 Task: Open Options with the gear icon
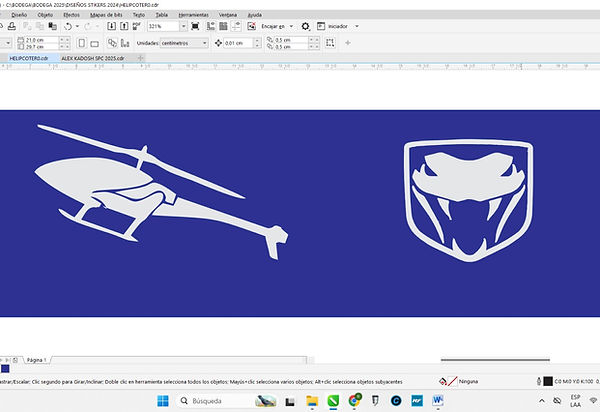pyautogui.click(x=305, y=26)
